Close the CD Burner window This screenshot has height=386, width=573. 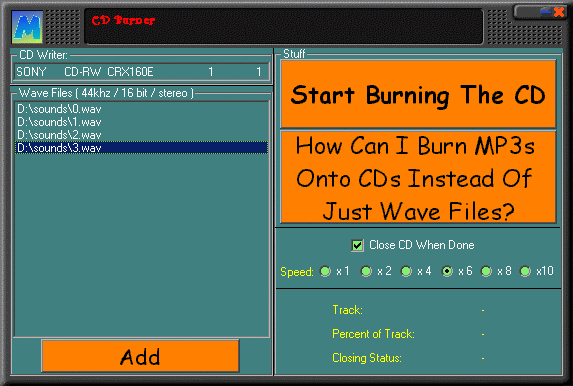pyautogui.click(x=559, y=12)
